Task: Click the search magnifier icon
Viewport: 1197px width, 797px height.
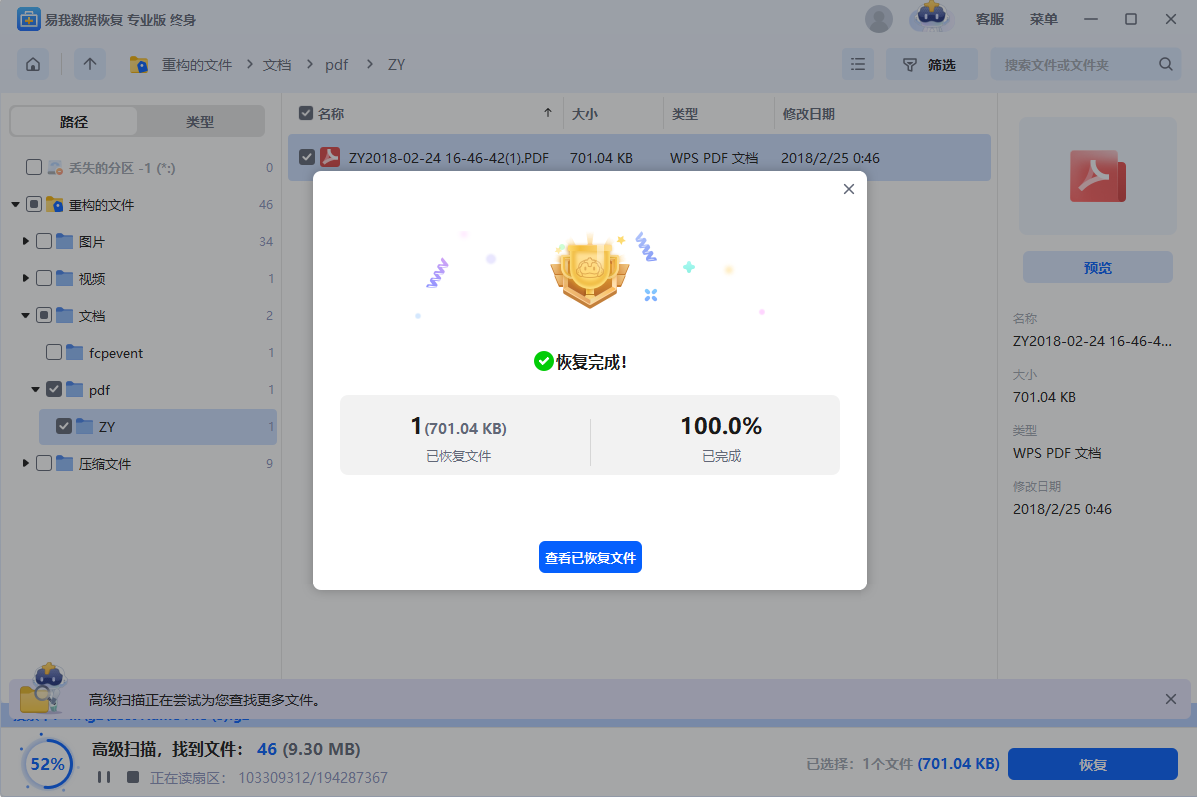Action: tap(1165, 65)
